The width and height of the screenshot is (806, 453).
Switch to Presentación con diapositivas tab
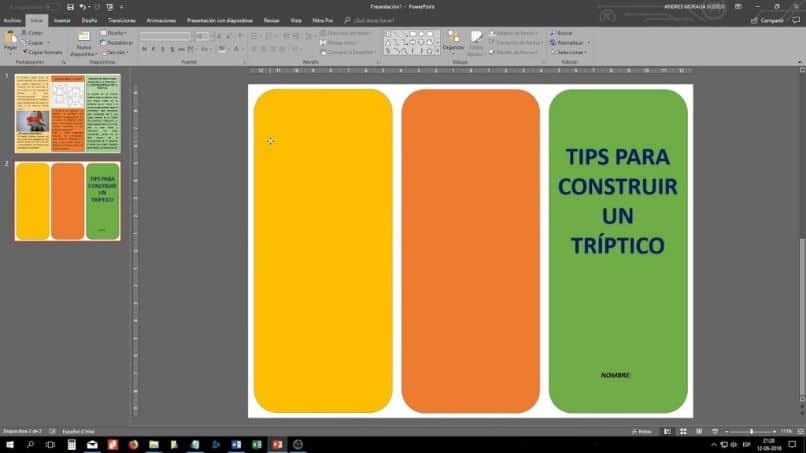(219, 21)
